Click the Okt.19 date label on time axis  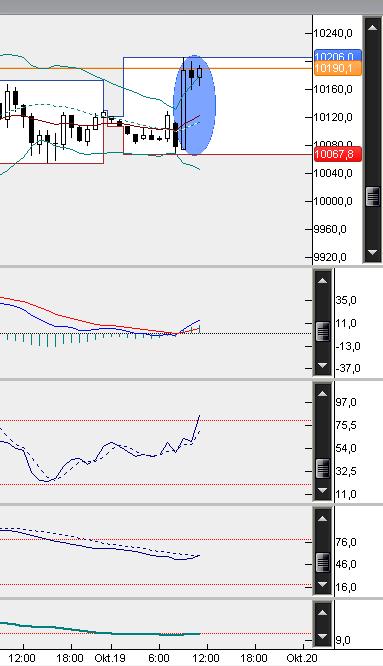click(110, 658)
